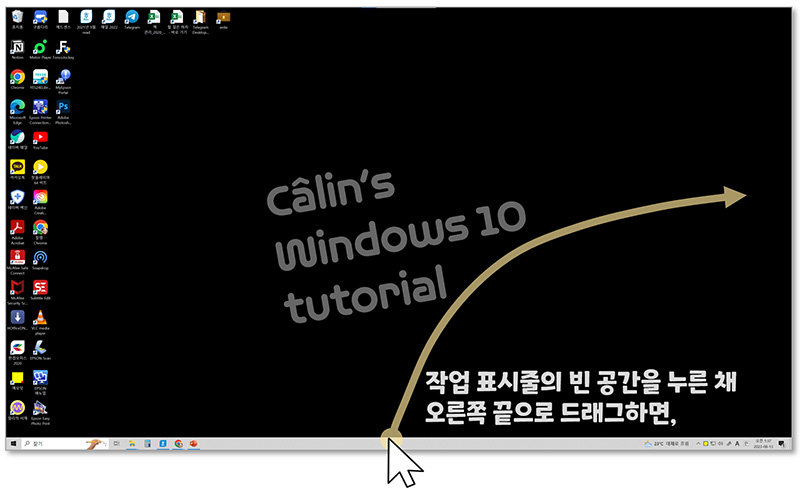Open the blank text document icon

coord(63,19)
